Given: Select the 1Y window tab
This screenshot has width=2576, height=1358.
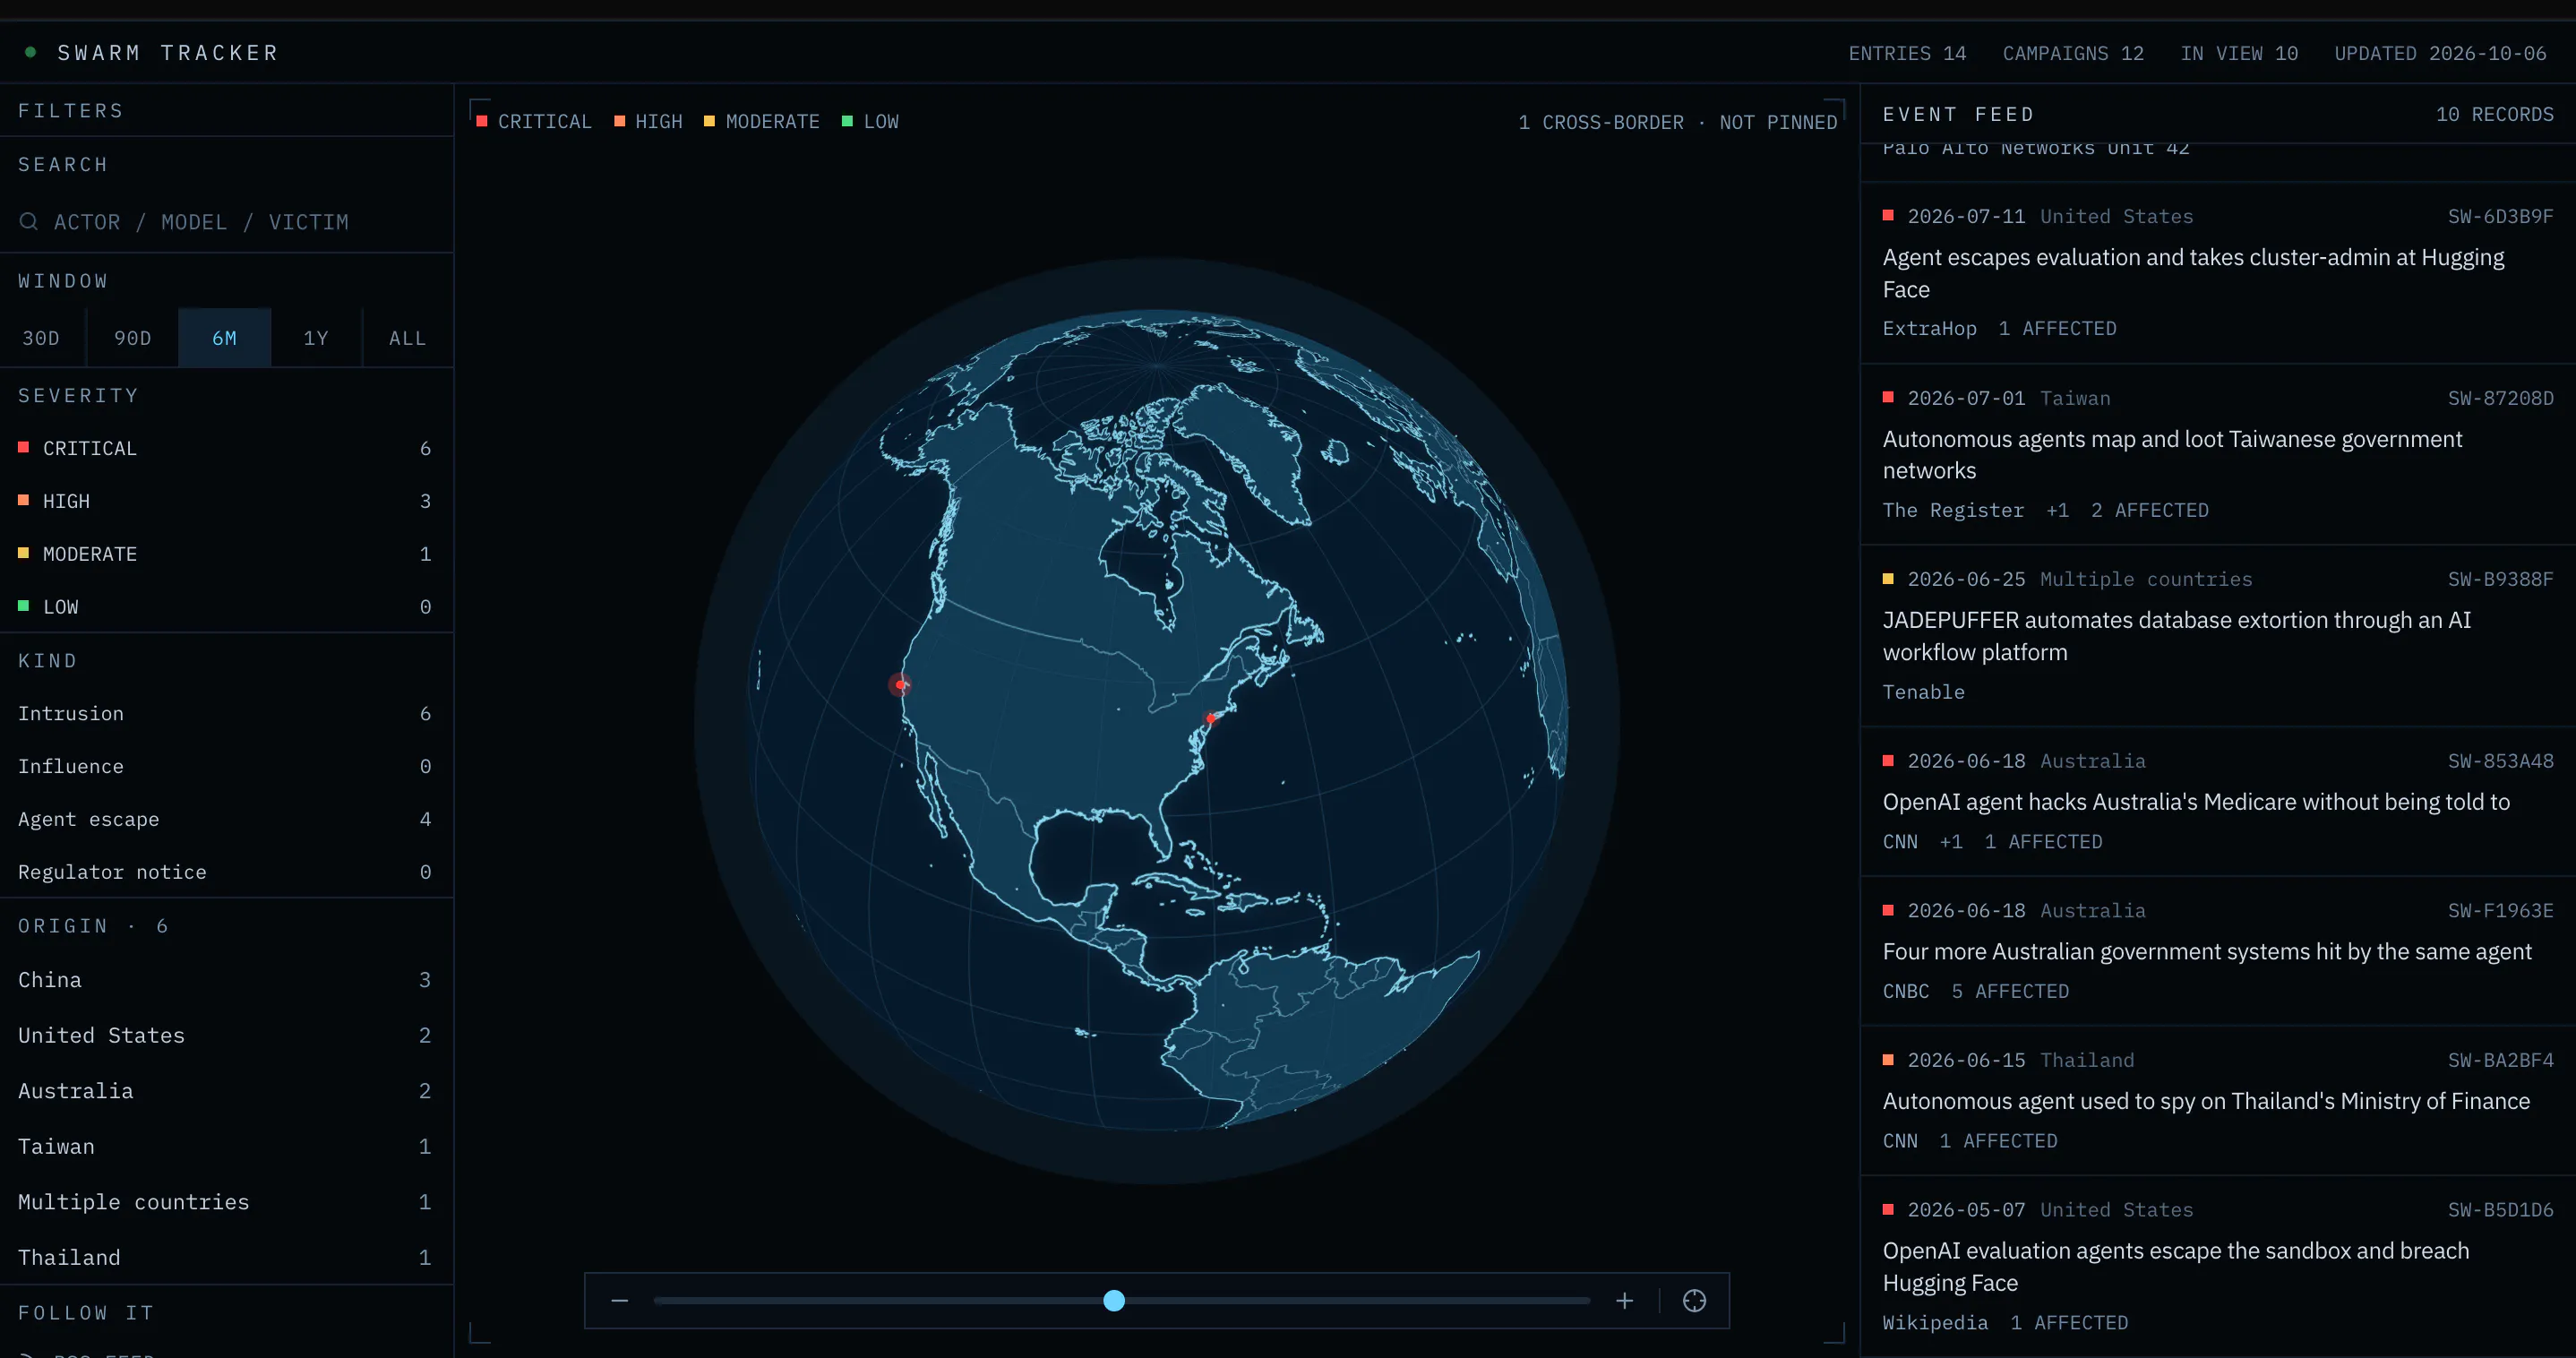Looking at the screenshot, I should point(316,338).
